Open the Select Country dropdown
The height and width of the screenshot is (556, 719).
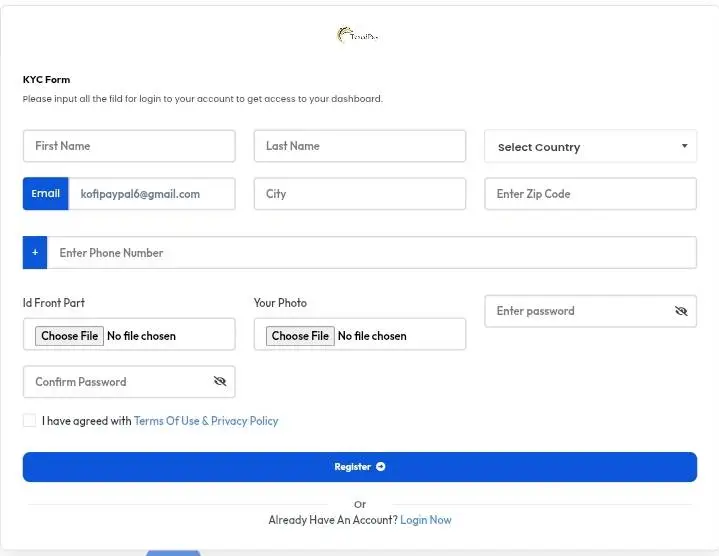tap(590, 147)
